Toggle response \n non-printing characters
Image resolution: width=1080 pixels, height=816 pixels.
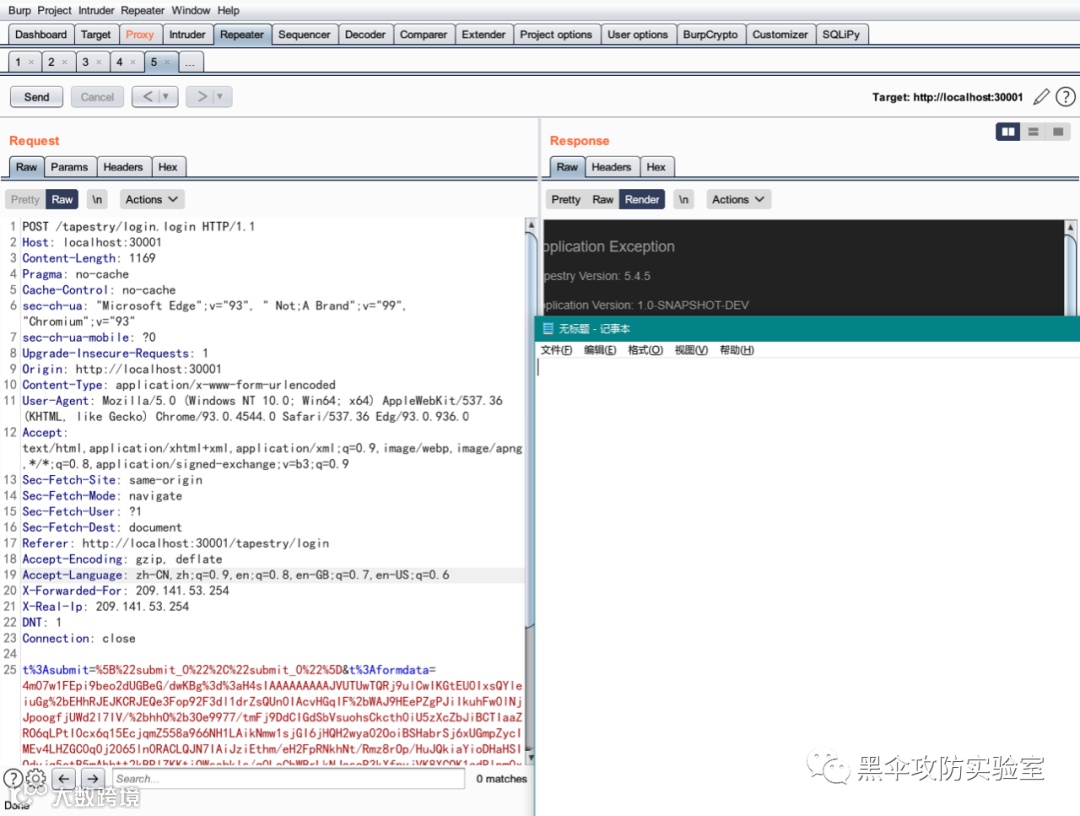(x=683, y=200)
